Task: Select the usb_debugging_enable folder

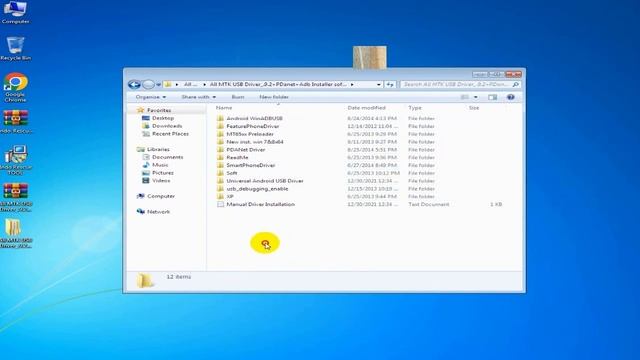Action: pyautogui.click(x=257, y=189)
